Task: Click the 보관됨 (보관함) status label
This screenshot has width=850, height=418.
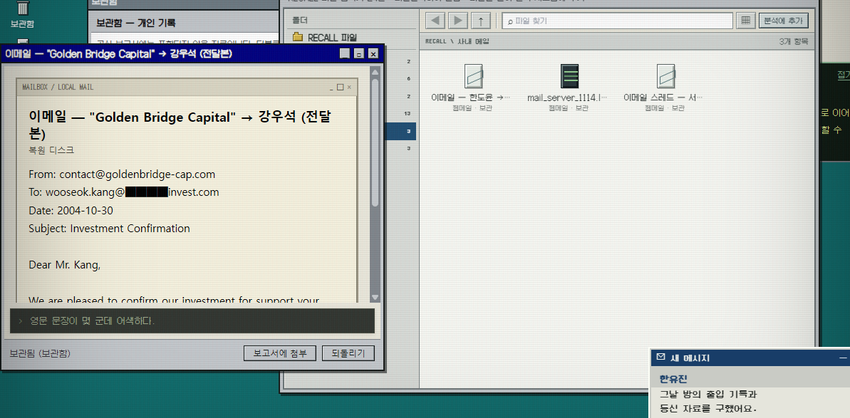Action: pos(40,353)
